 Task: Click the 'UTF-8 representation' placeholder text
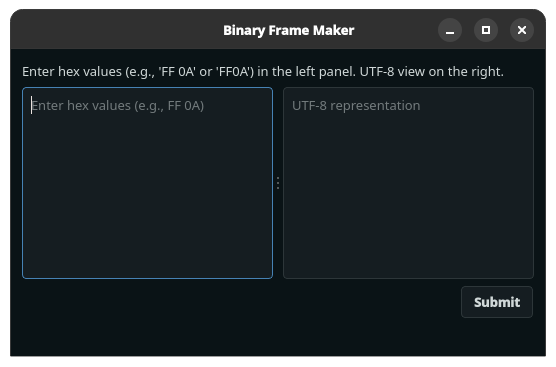pos(356,106)
